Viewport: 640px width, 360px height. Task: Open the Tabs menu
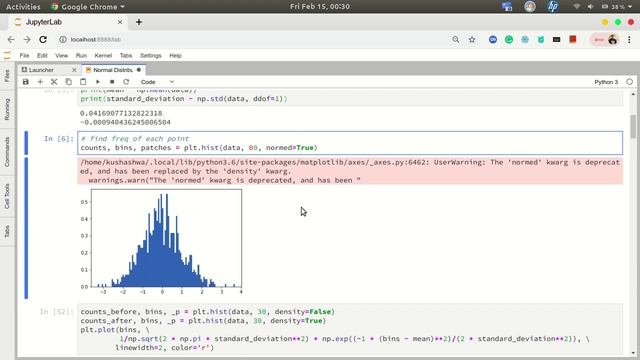pyautogui.click(x=126, y=56)
